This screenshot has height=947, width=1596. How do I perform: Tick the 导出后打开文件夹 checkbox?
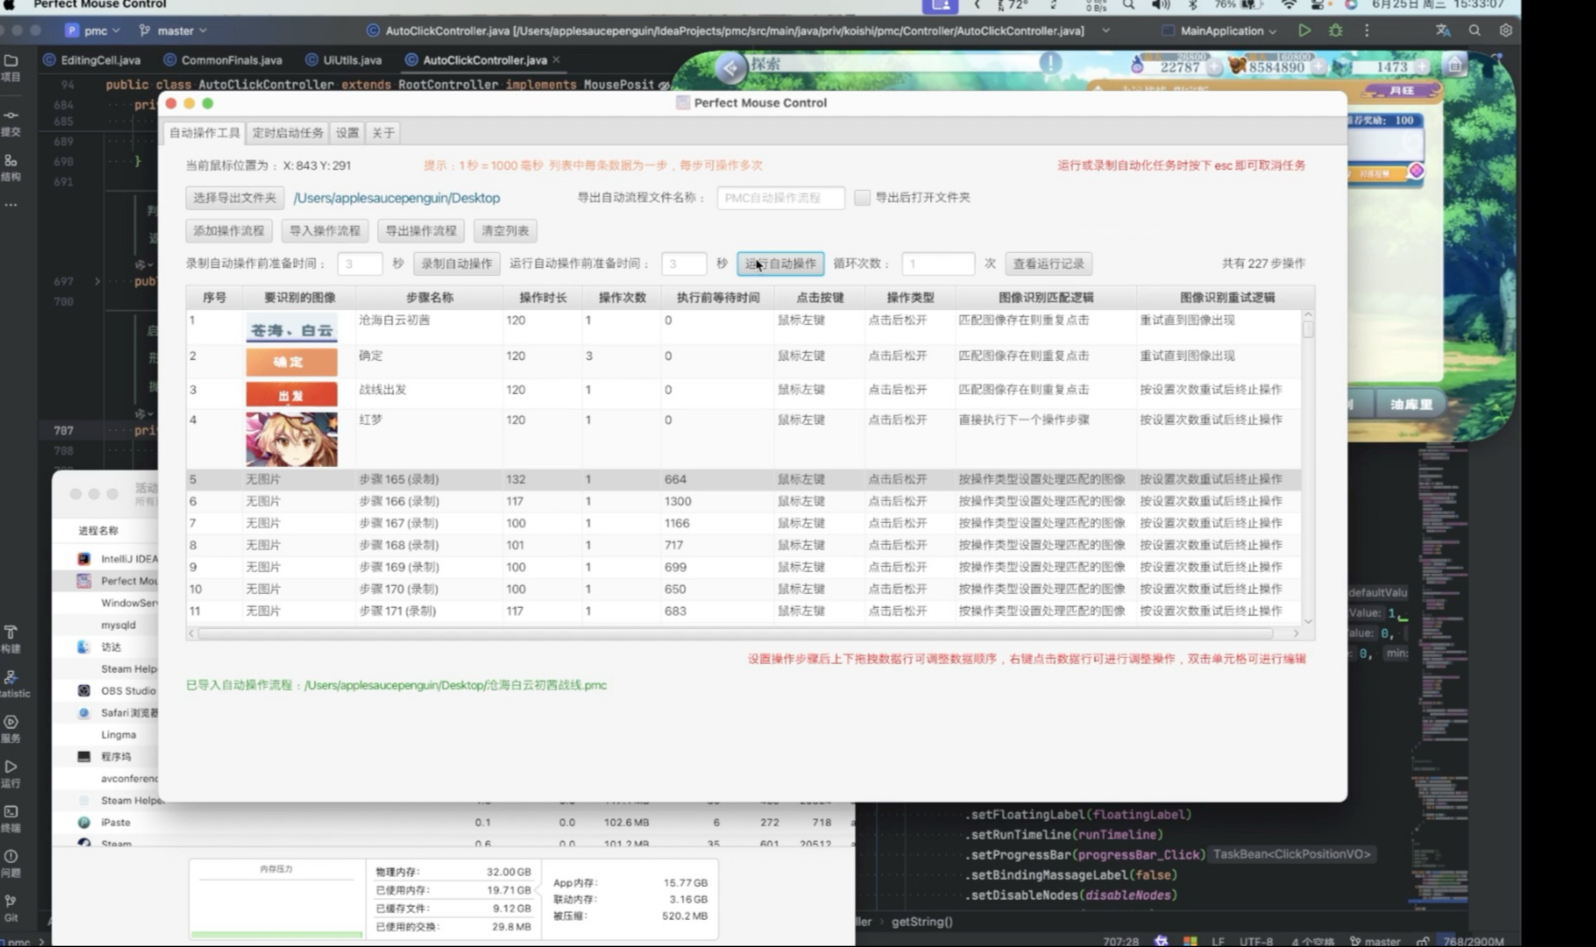tap(862, 198)
